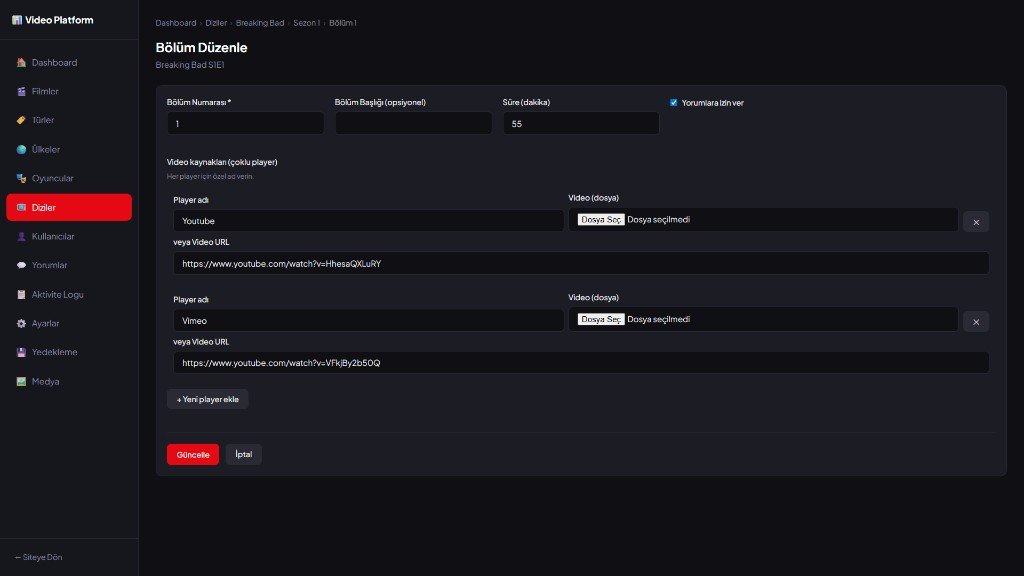The image size is (1024, 576).
Task: Select the Yedekleme backup icon
Action: (22, 352)
